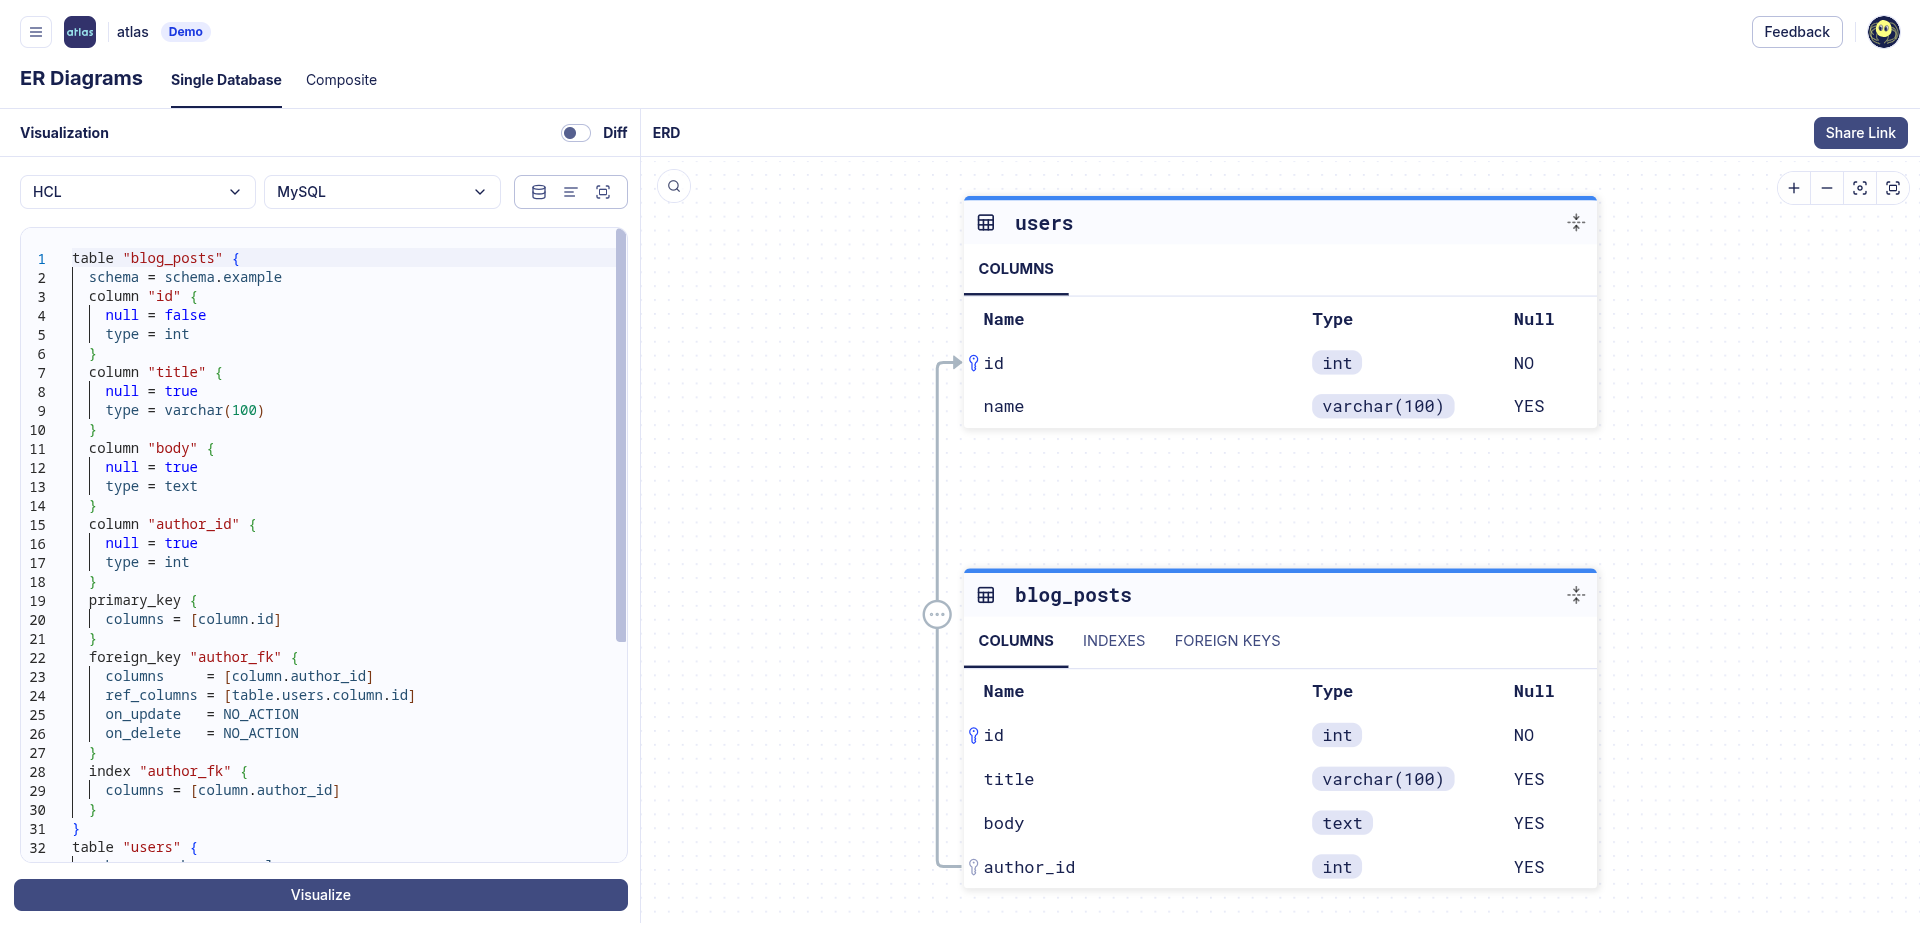Click the relationship edge ellipsis node
Screen dimensions: 1920x927
(x=937, y=614)
